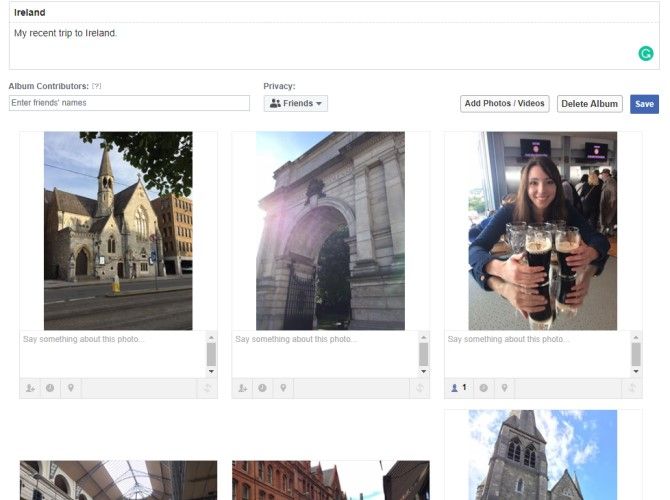Click the tagged person icon under the beer photo
This screenshot has width=670, height=500.
click(x=458, y=388)
